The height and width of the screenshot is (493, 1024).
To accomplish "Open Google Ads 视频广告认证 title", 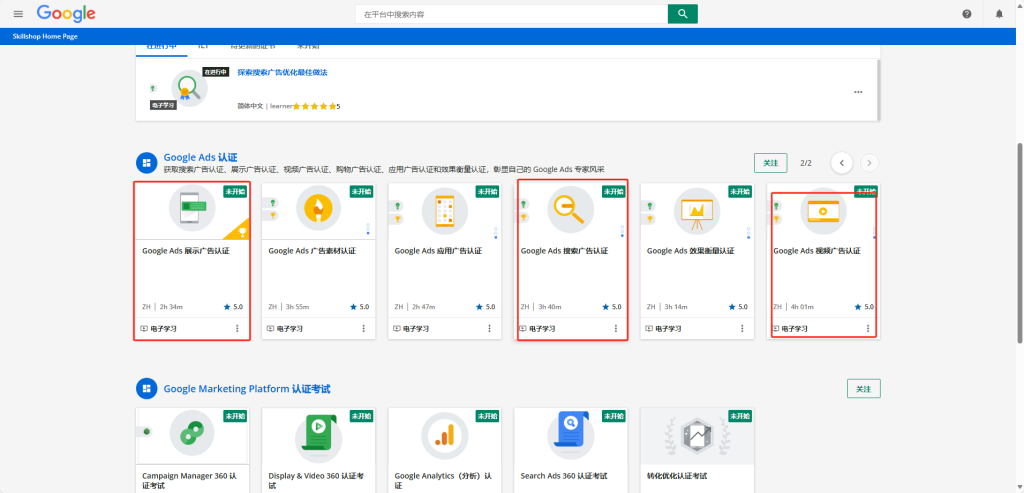I will tap(817, 251).
